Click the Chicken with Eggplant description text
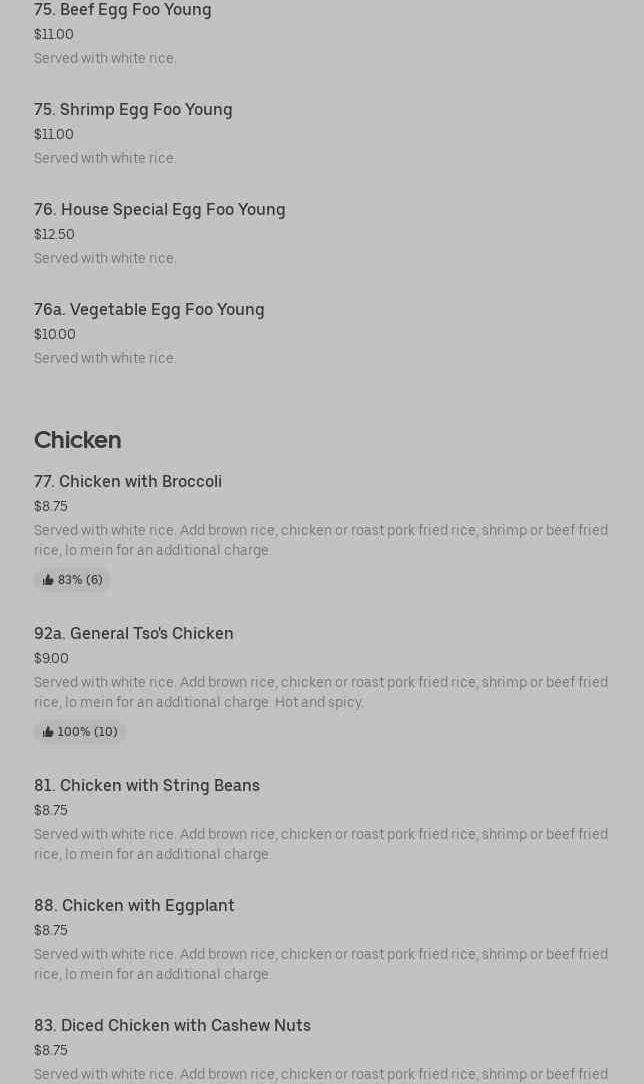 click(321, 964)
